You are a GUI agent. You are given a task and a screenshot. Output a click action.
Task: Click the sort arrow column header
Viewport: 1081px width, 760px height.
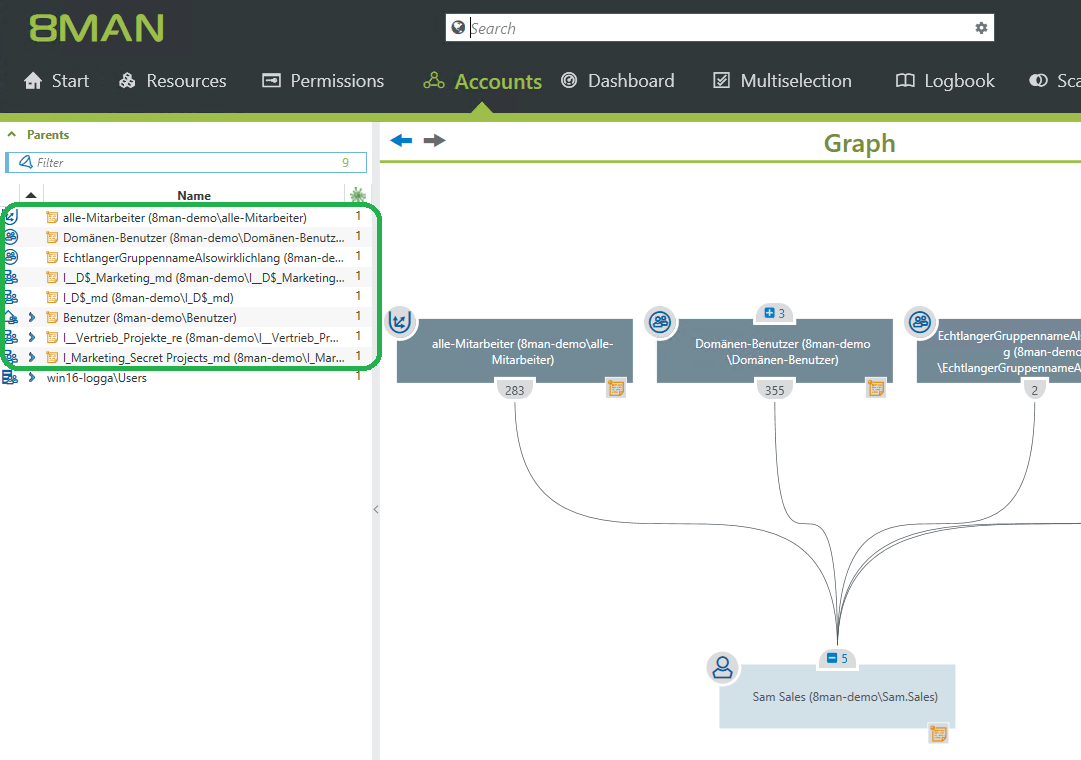tap(31, 195)
